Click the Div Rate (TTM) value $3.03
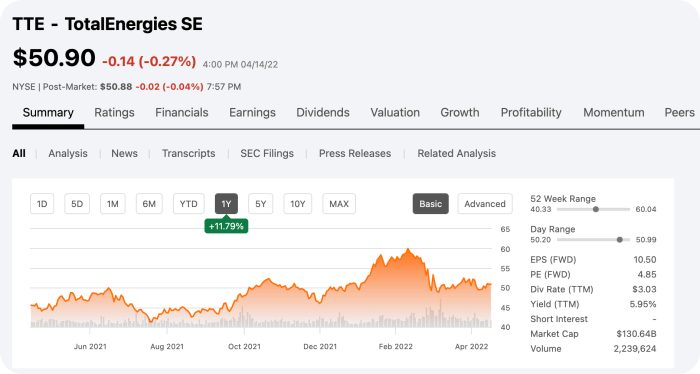Viewport: 700px width, 374px height. coord(644,289)
